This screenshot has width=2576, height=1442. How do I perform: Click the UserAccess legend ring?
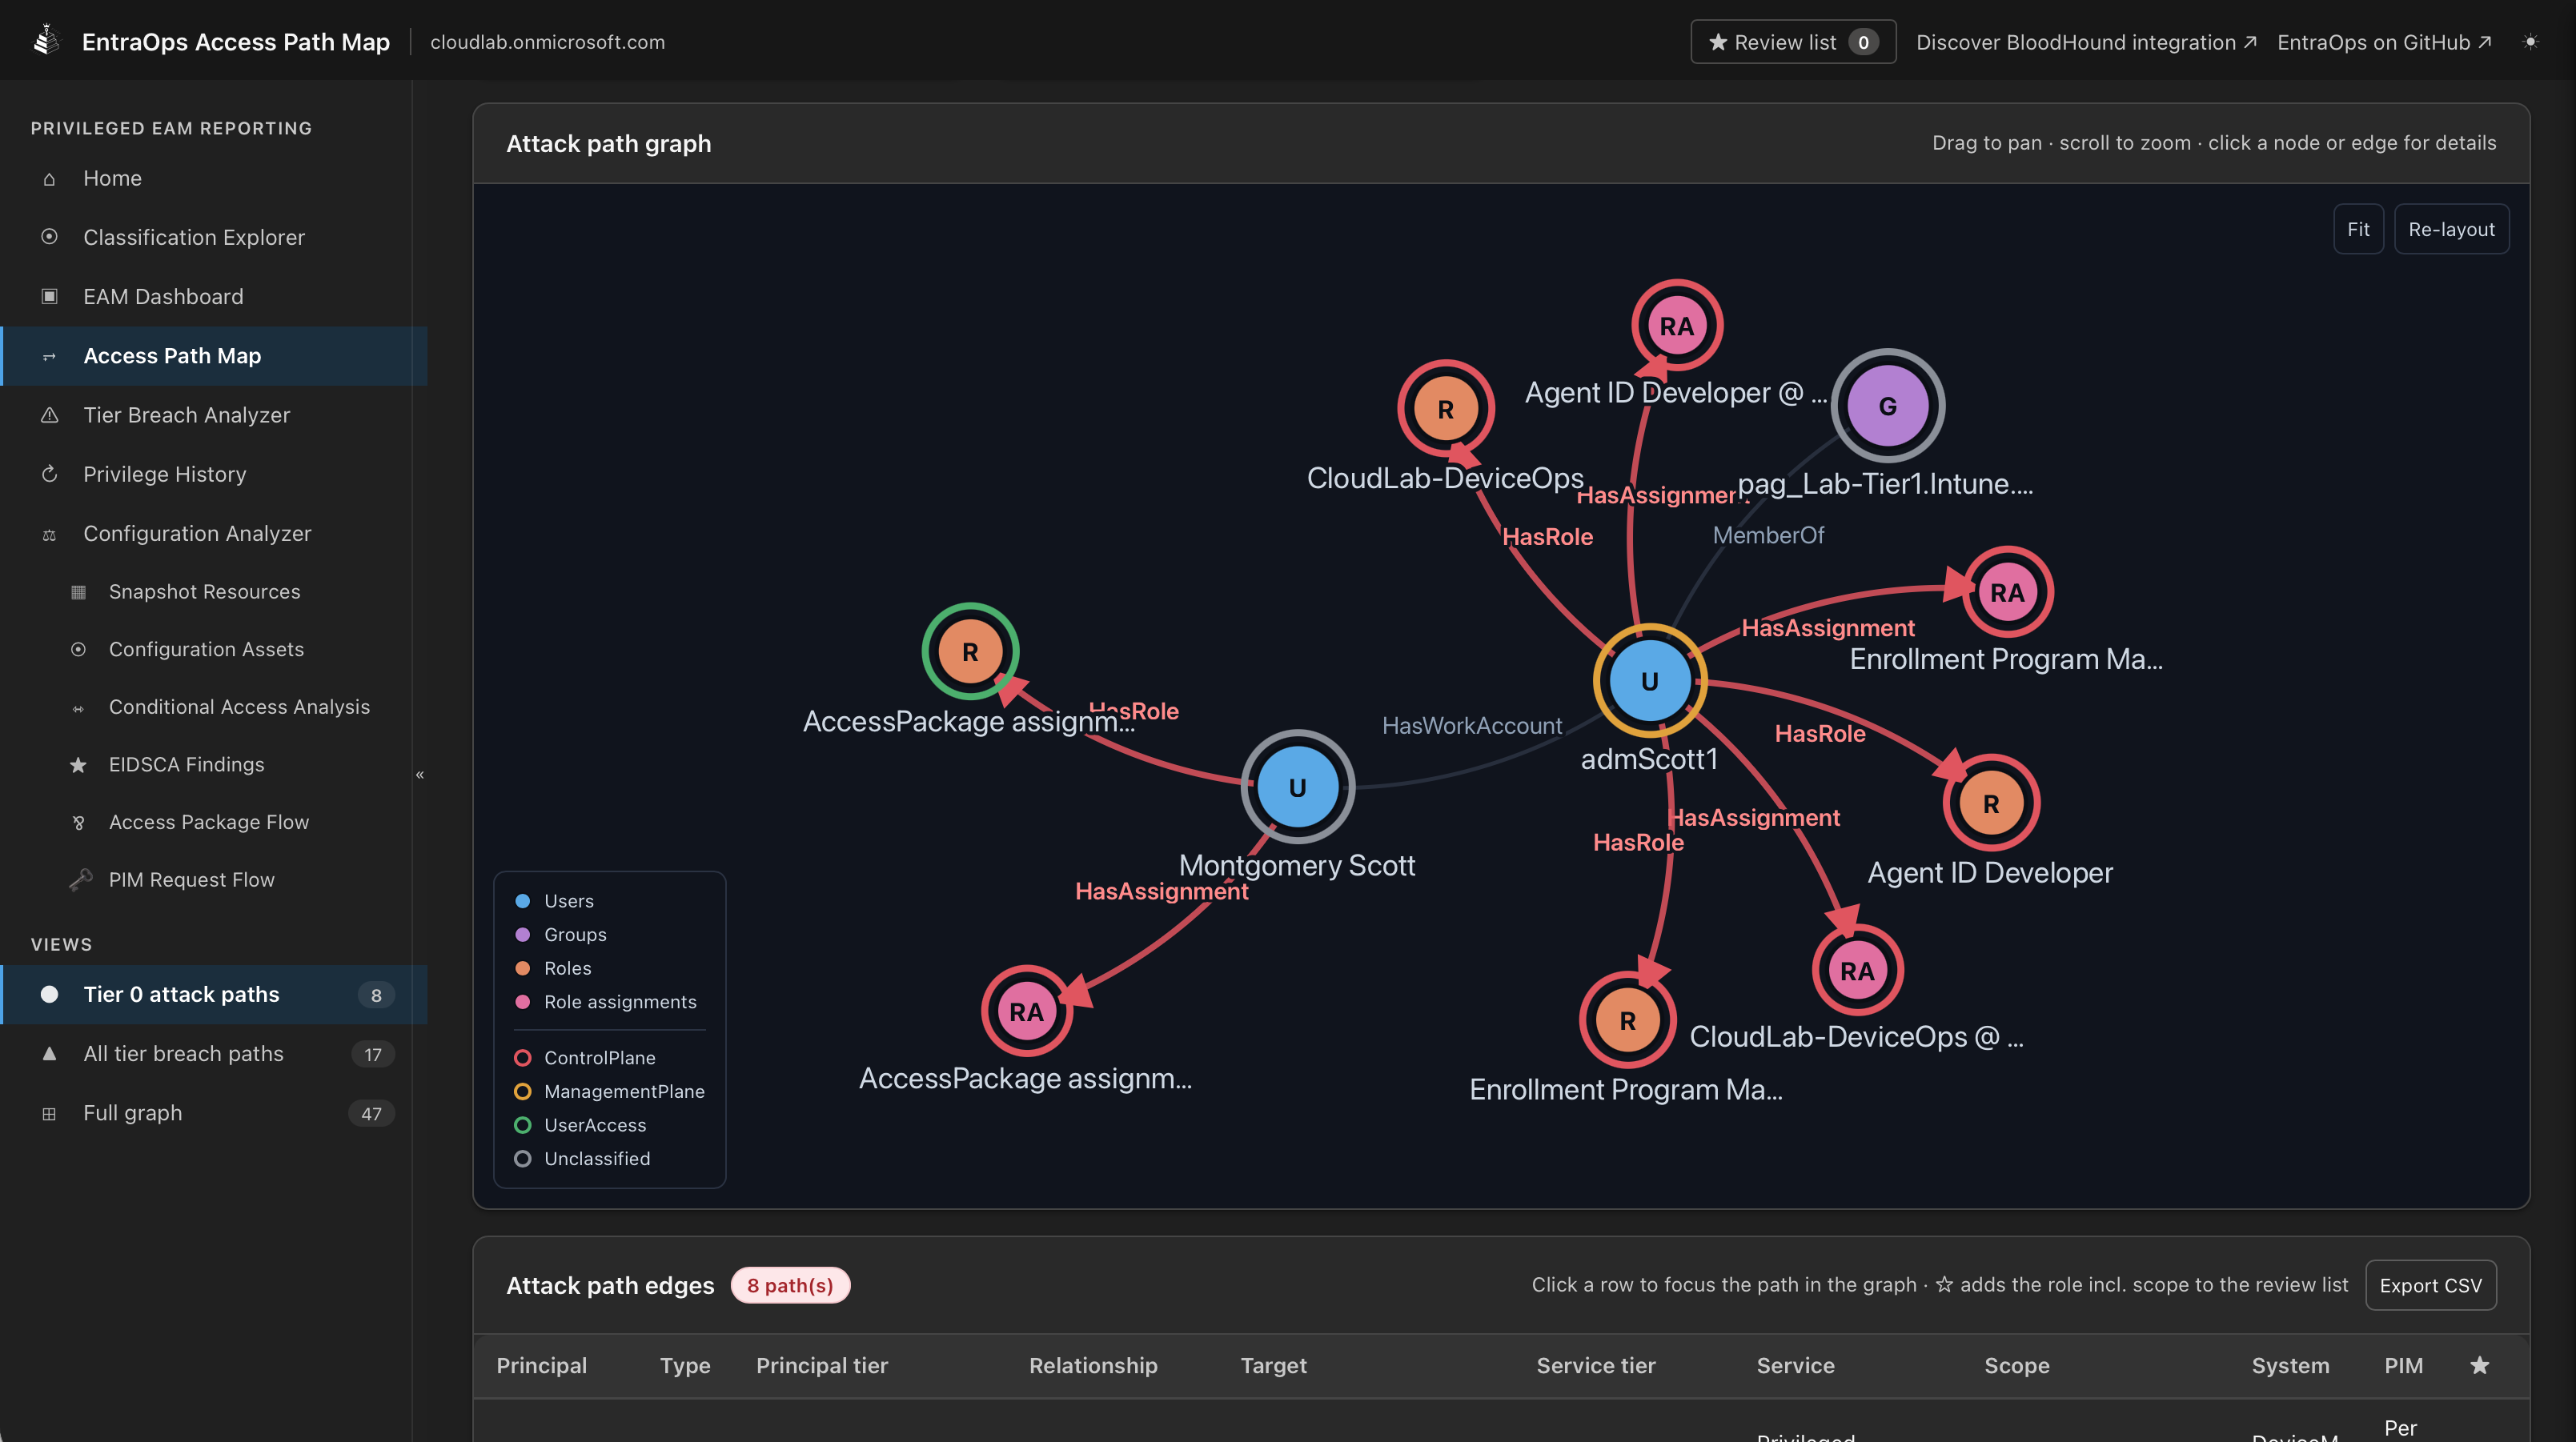(x=522, y=1125)
